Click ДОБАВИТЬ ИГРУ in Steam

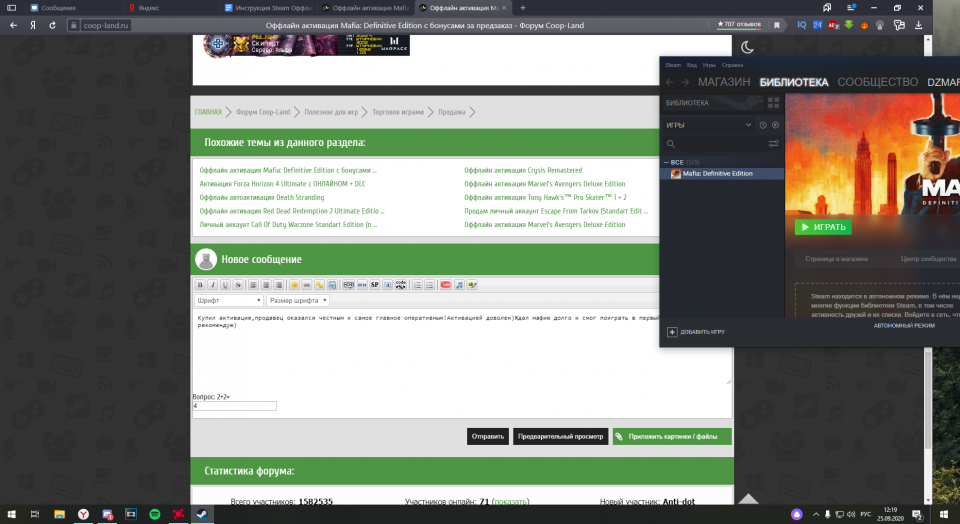click(696, 332)
